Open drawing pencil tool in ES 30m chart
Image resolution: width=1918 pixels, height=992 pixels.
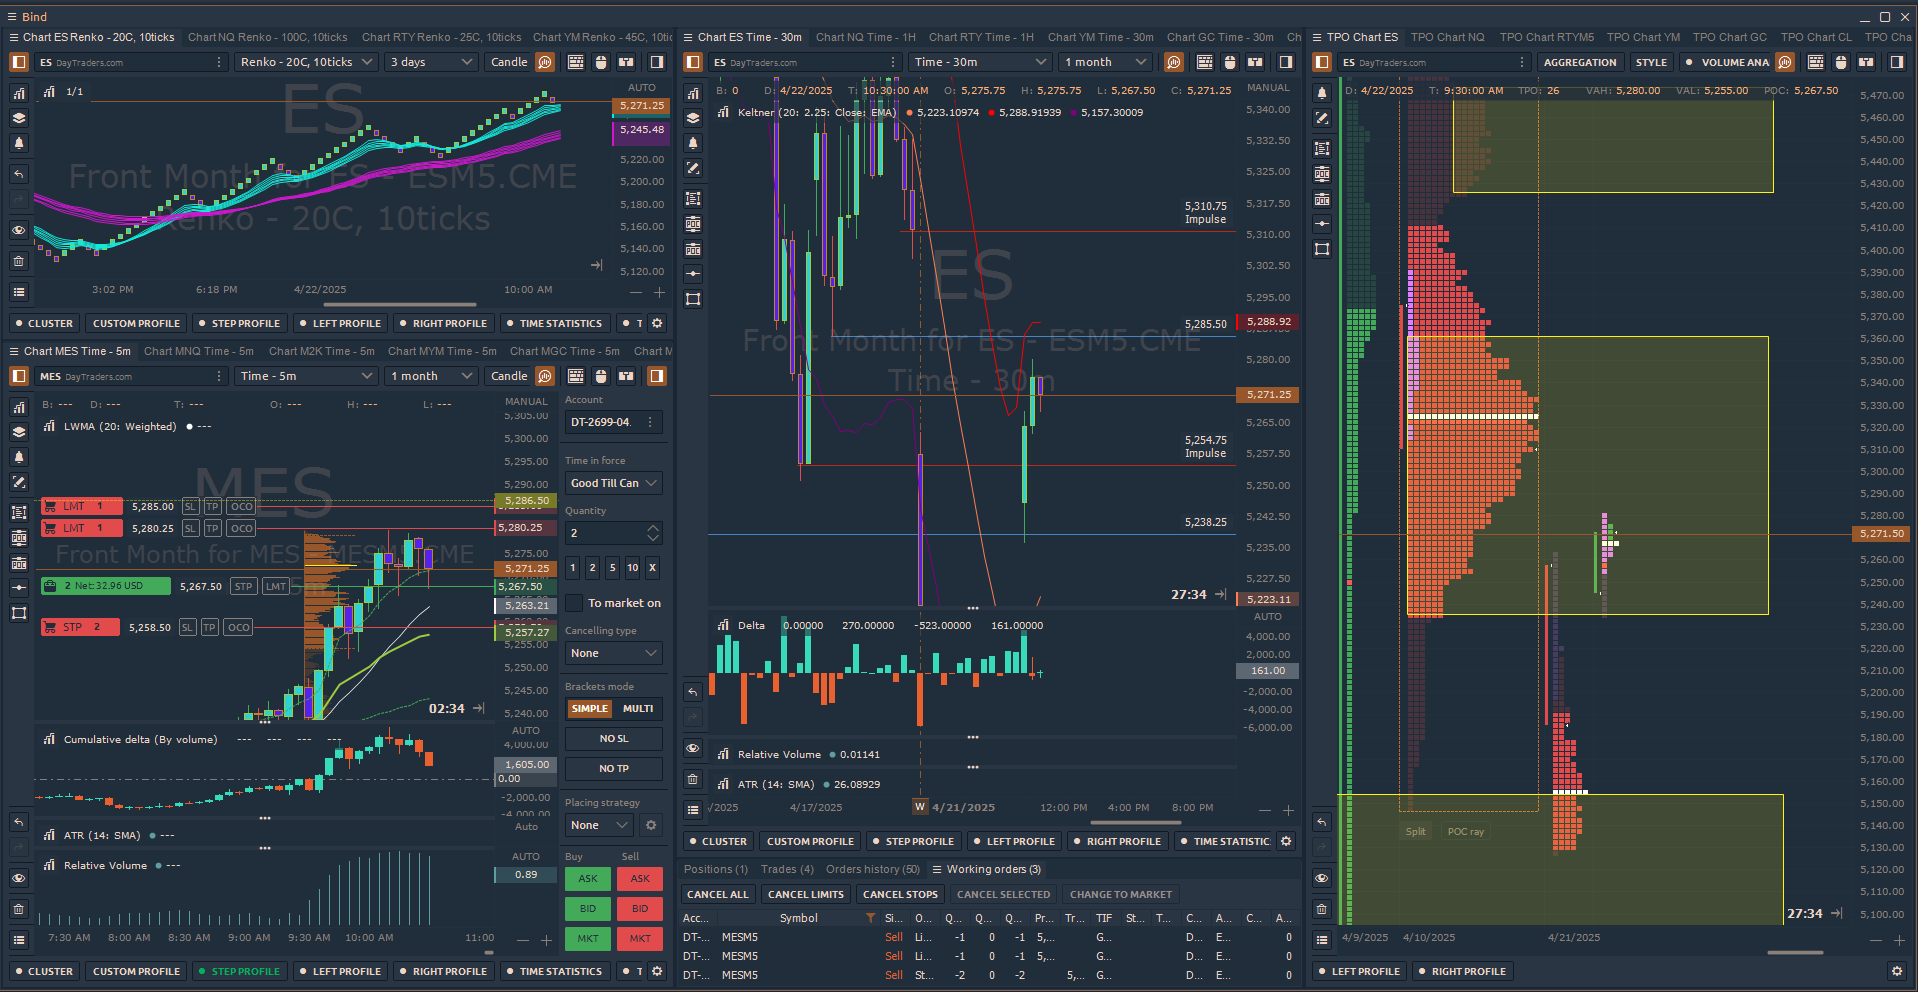tap(693, 168)
